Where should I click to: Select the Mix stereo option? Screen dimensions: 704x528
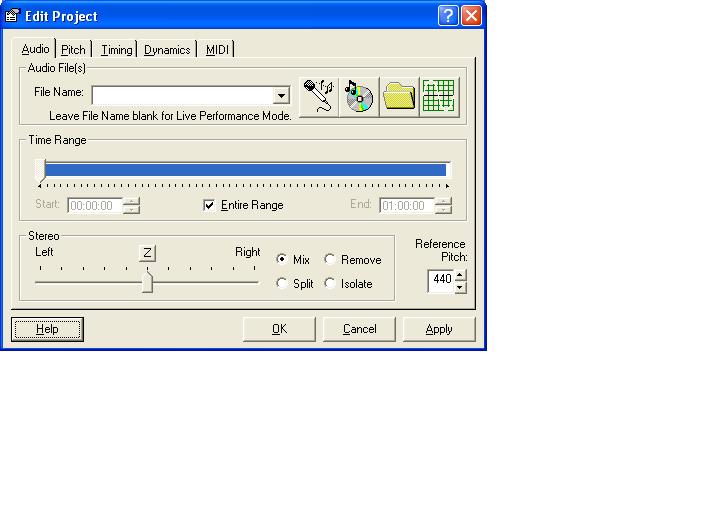point(282,259)
